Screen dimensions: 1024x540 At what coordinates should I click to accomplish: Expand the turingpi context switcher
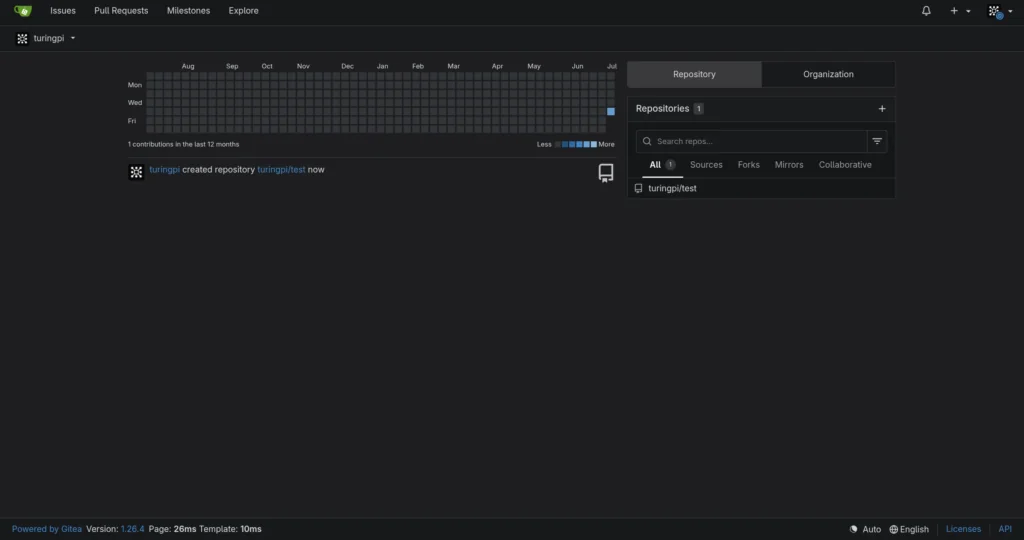click(46, 39)
